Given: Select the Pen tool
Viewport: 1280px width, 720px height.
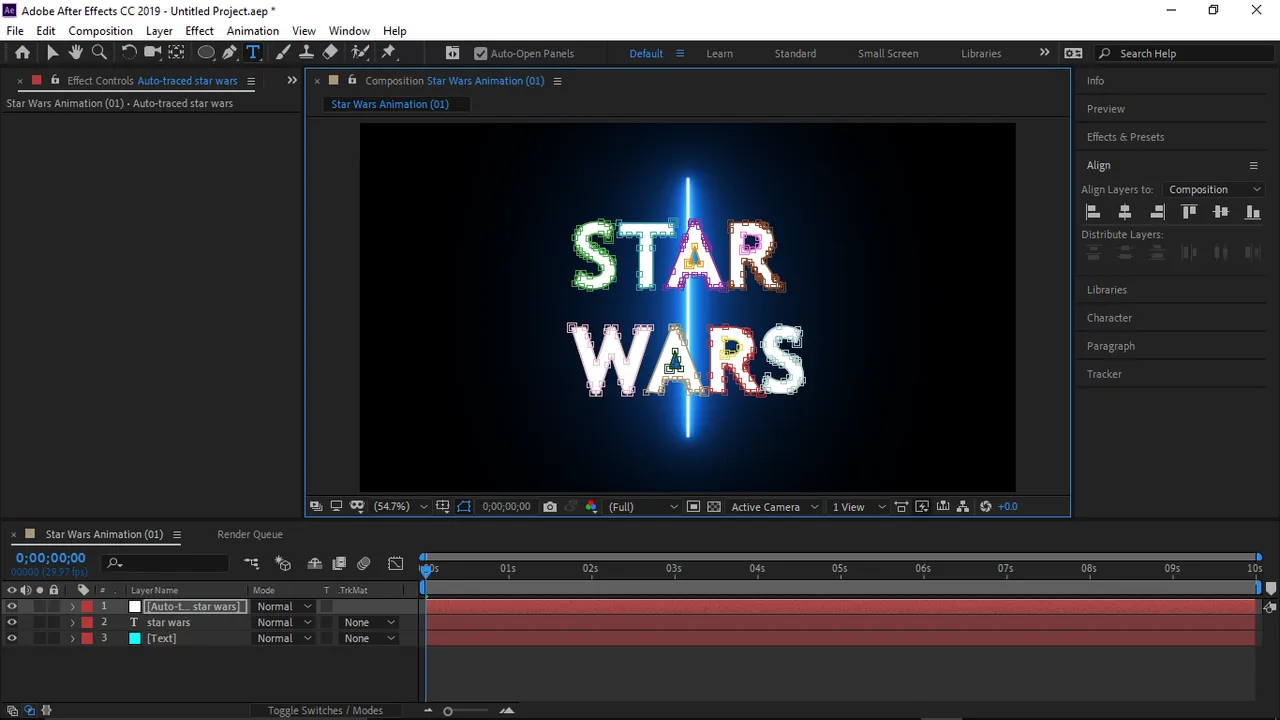Looking at the screenshot, I should click(x=230, y=53).
